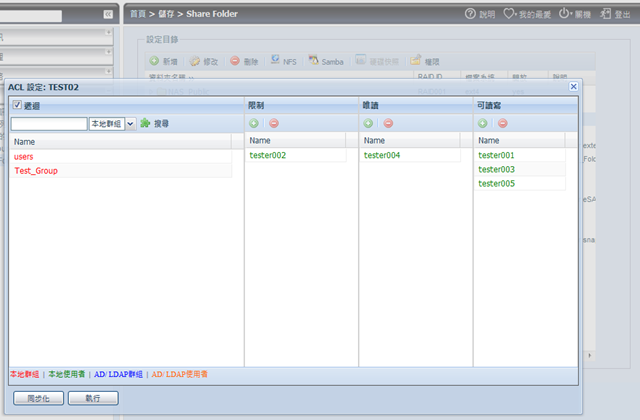The width and height of the screenshot is (640, 420).
Task: Click the red remove icon under 限制 column
Action: (x=274, y=123)
